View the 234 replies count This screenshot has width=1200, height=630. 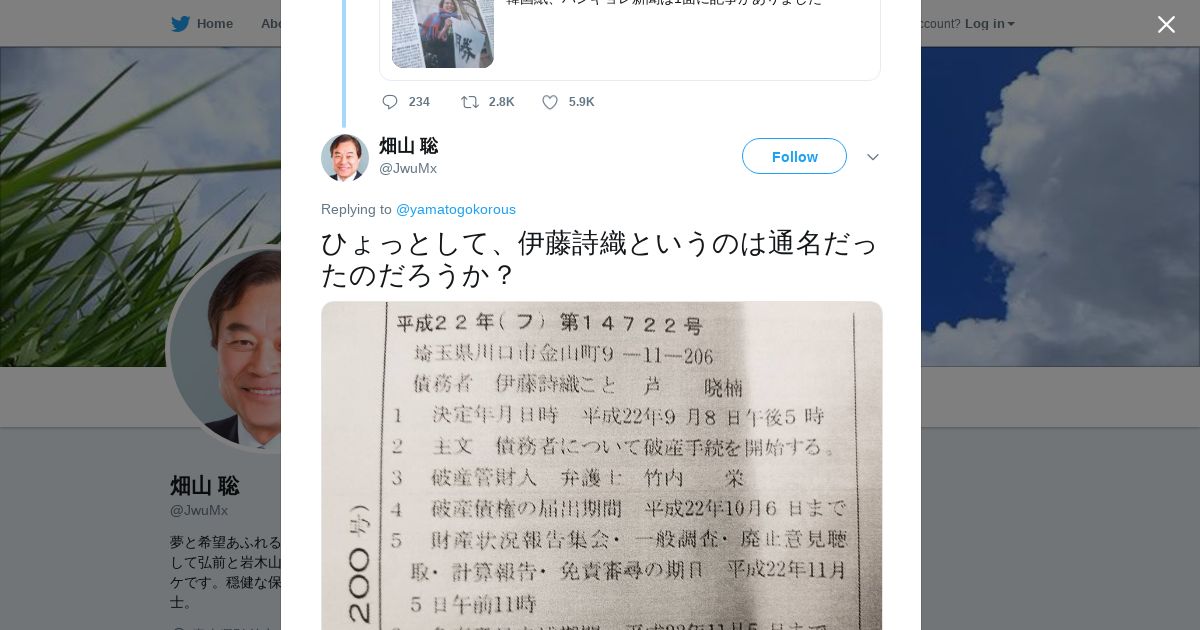click(419, 102)
